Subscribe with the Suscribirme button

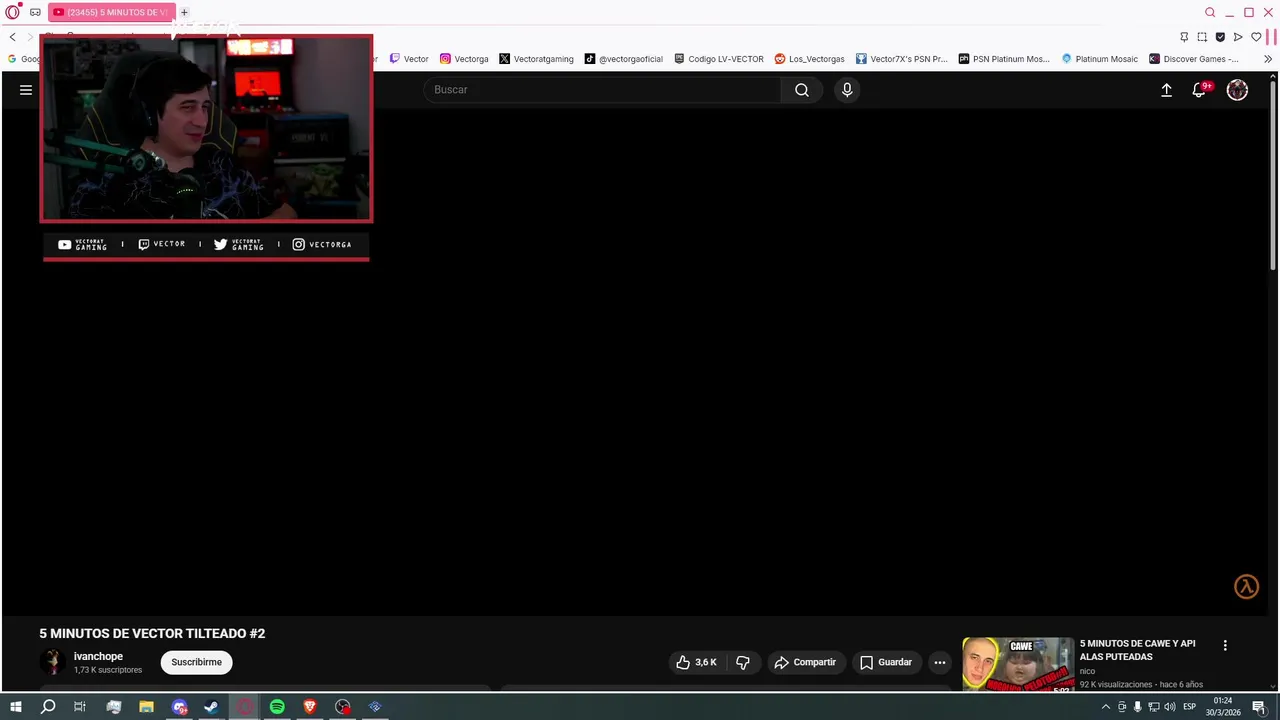tap(196, 662)
